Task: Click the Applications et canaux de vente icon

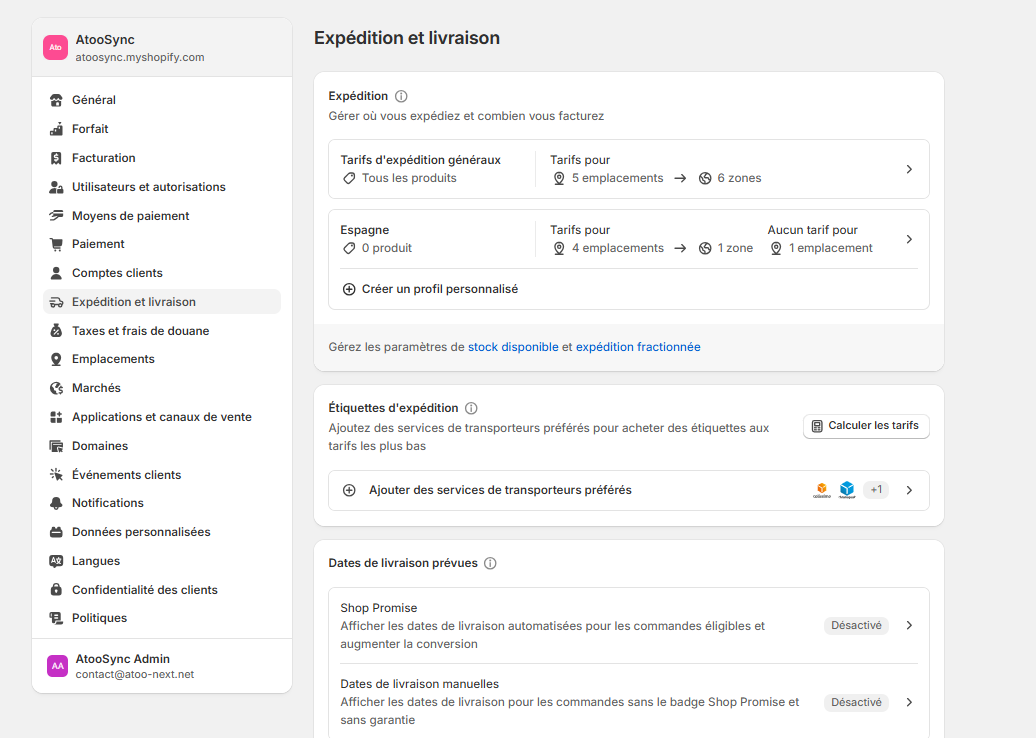Action: coord(56,417)
